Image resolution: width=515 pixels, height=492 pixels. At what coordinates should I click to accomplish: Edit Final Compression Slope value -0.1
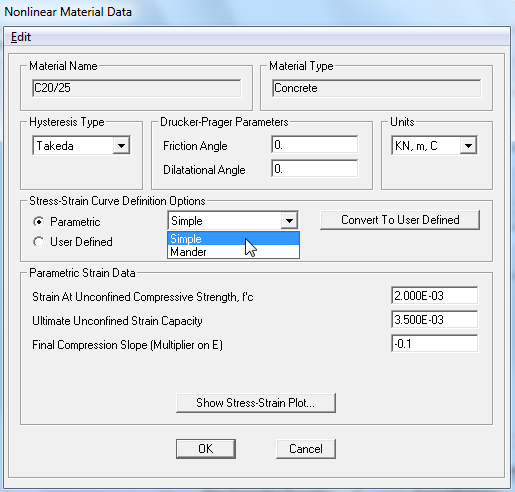(434, 343)
